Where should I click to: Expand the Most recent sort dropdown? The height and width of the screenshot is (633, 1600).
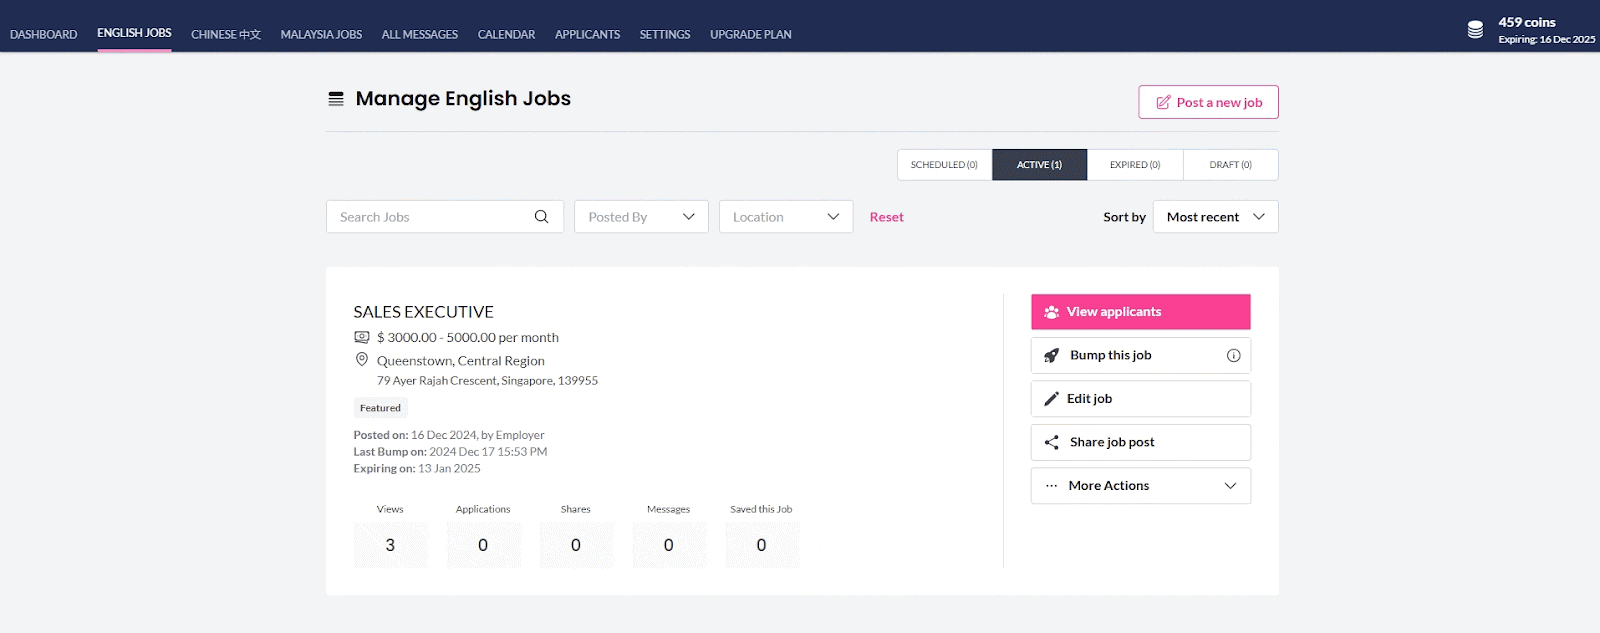[x=1215, y=217]
